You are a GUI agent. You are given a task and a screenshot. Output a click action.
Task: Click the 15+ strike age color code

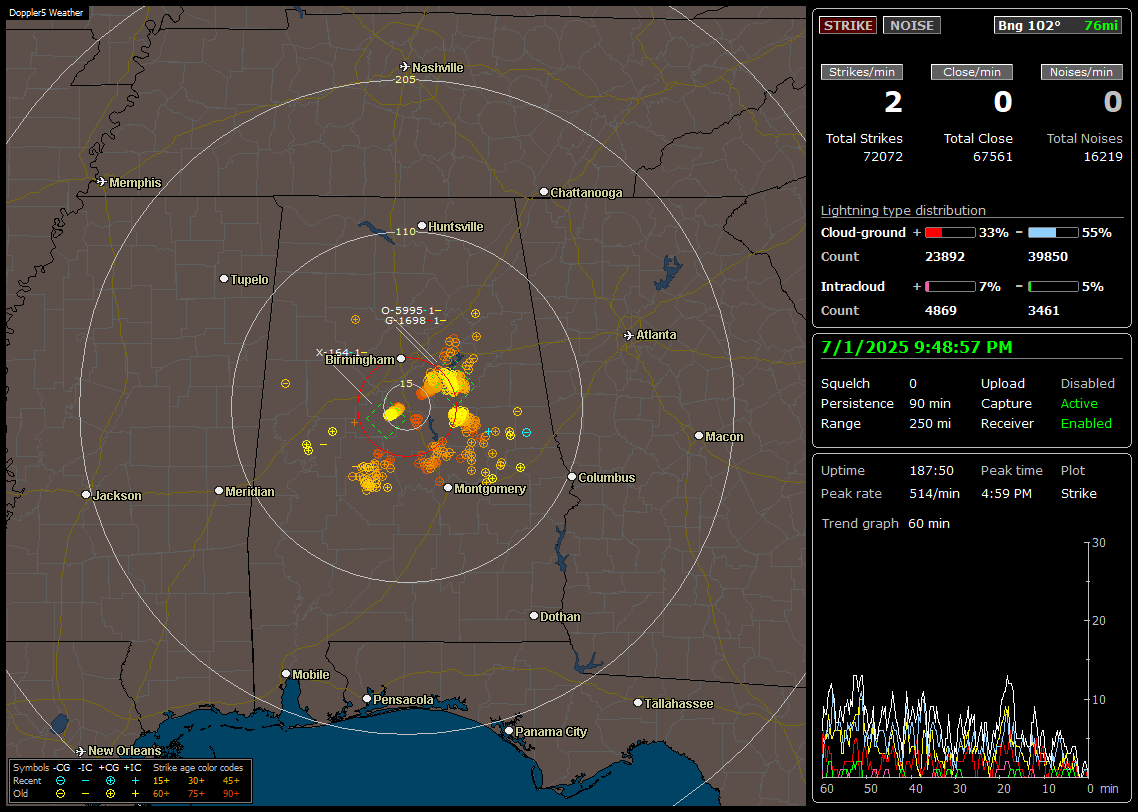tap(161, 781)
